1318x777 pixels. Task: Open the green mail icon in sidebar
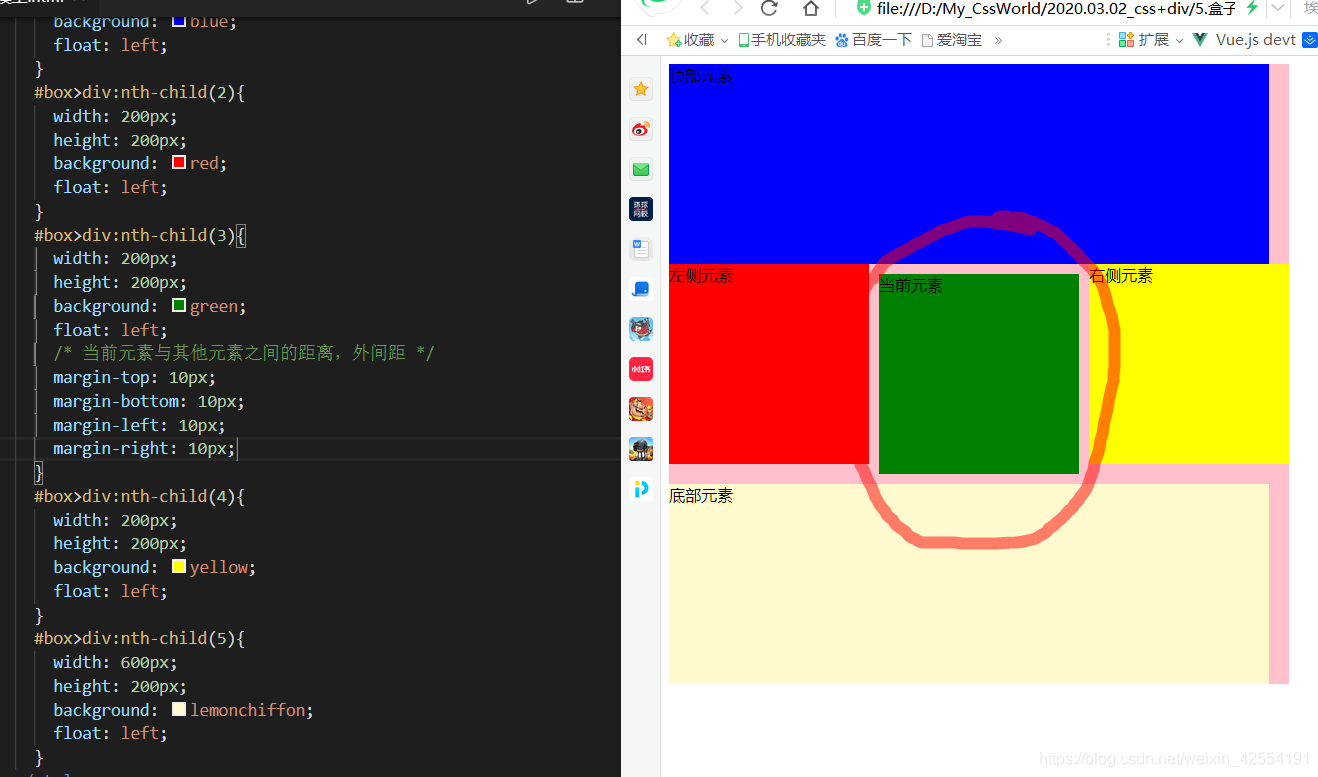pos(641,169)
